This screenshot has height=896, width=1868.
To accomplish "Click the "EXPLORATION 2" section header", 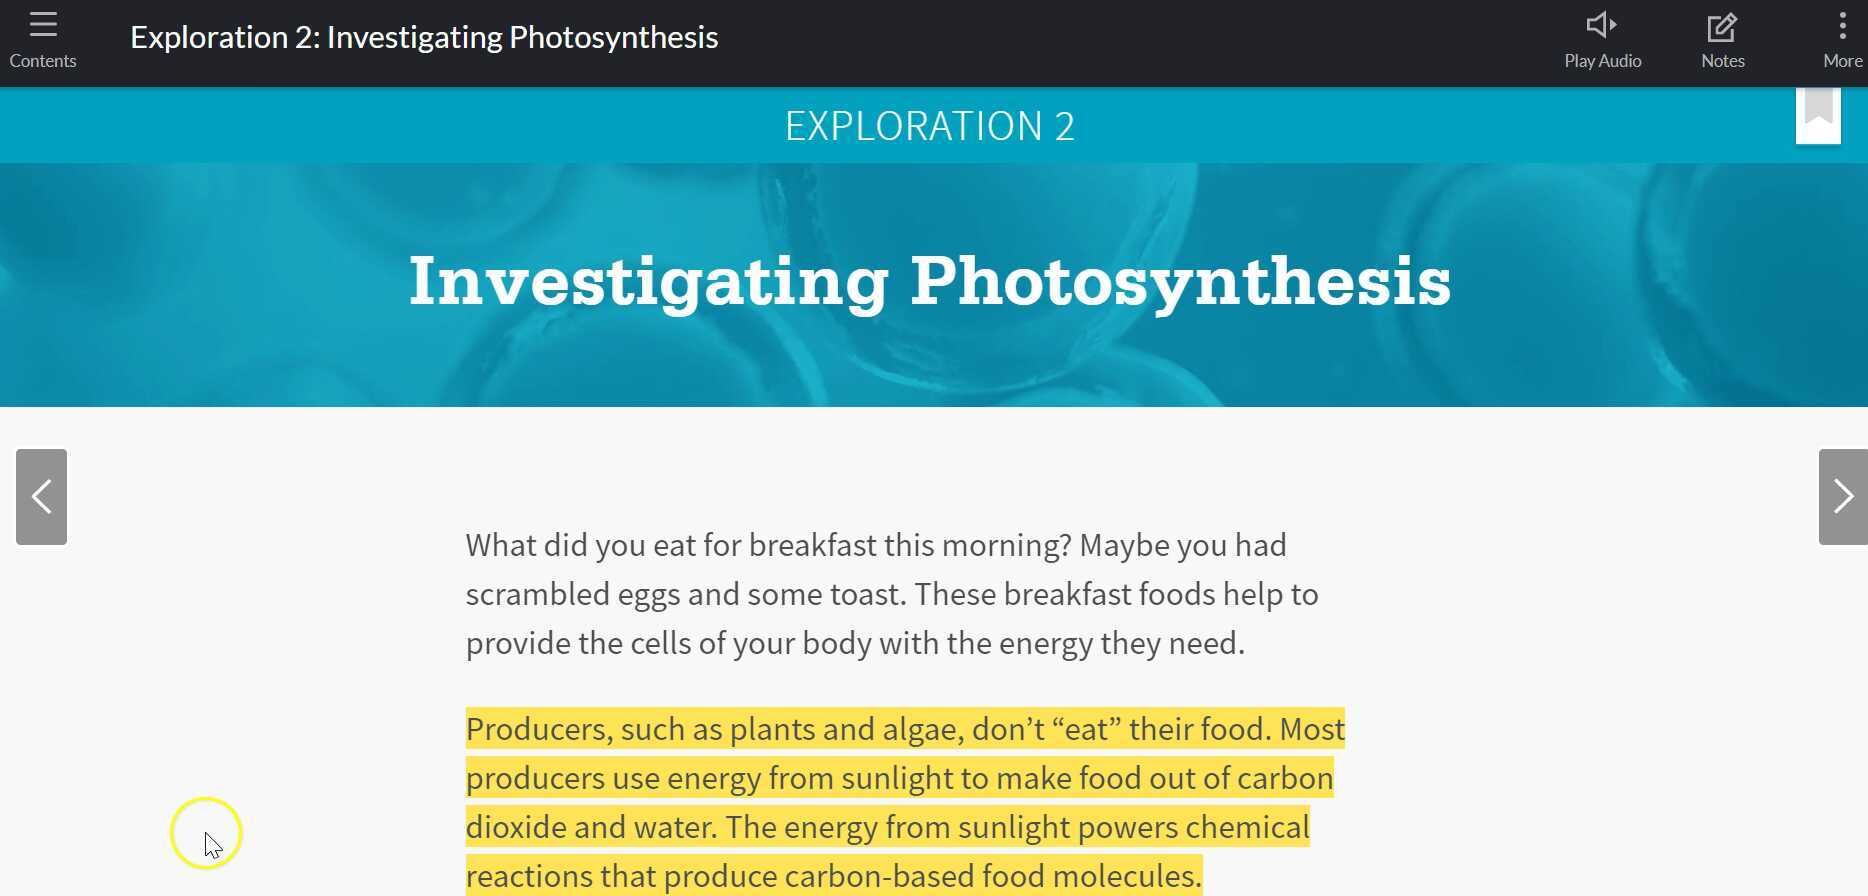I will (x=930, y=126).
